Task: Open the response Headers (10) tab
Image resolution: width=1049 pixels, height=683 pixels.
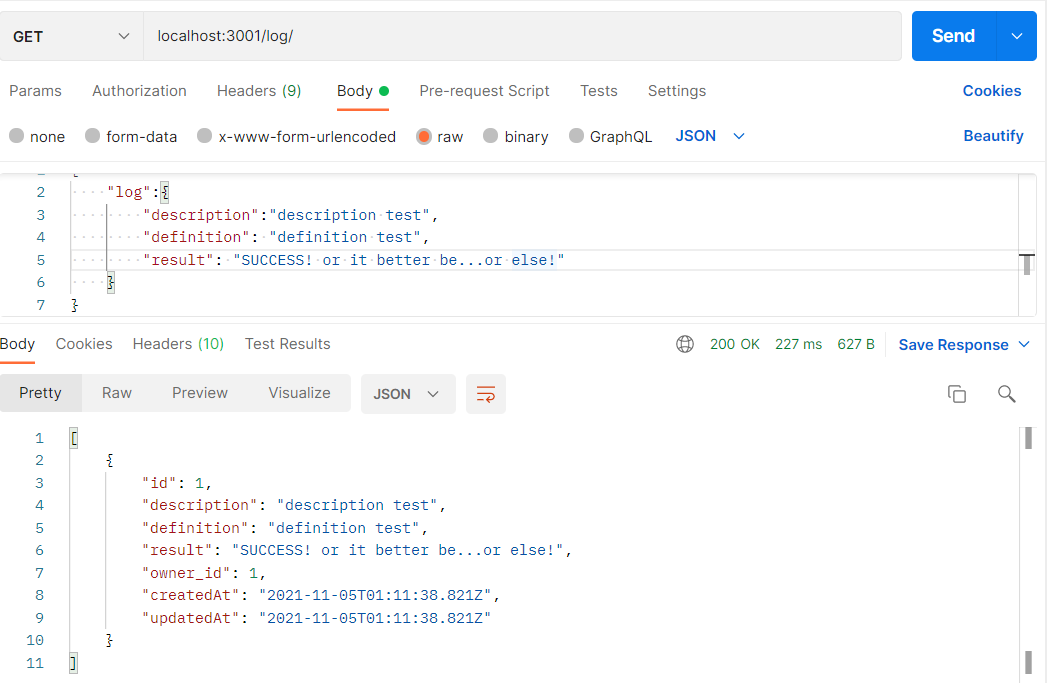Action: (x=178, y=344)
